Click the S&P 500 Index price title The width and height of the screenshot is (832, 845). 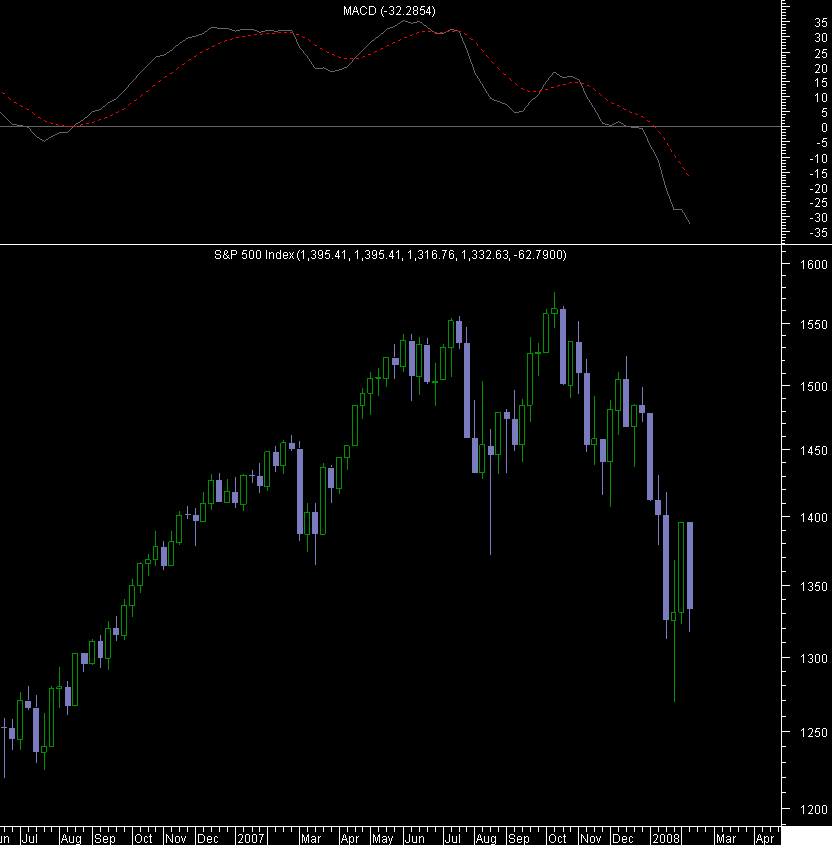tap(390, 255)
